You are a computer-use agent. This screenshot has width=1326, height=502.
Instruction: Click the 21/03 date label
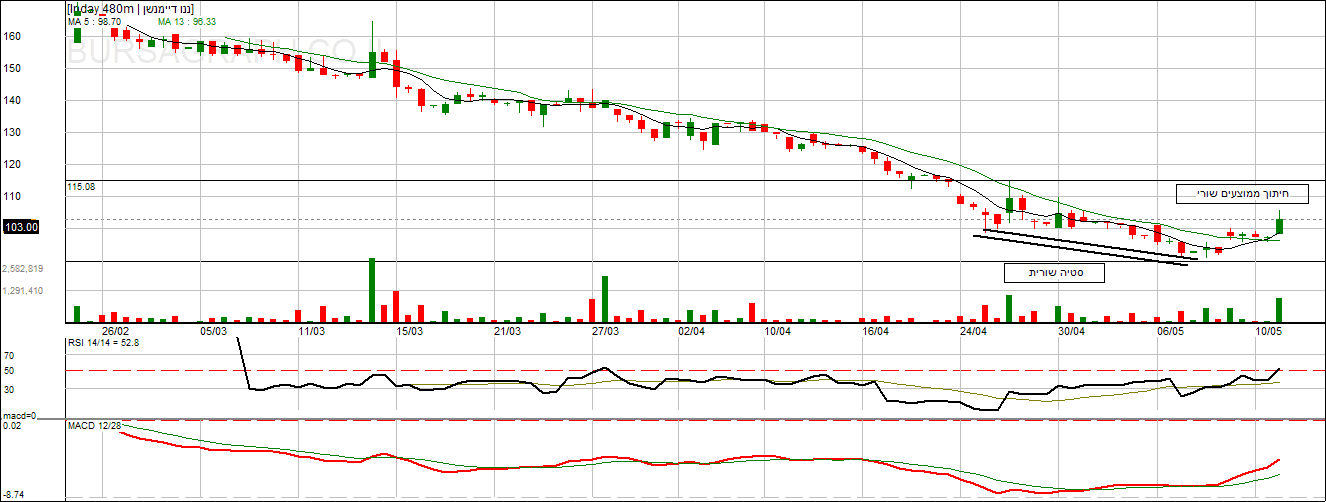(x=507, y=330)
